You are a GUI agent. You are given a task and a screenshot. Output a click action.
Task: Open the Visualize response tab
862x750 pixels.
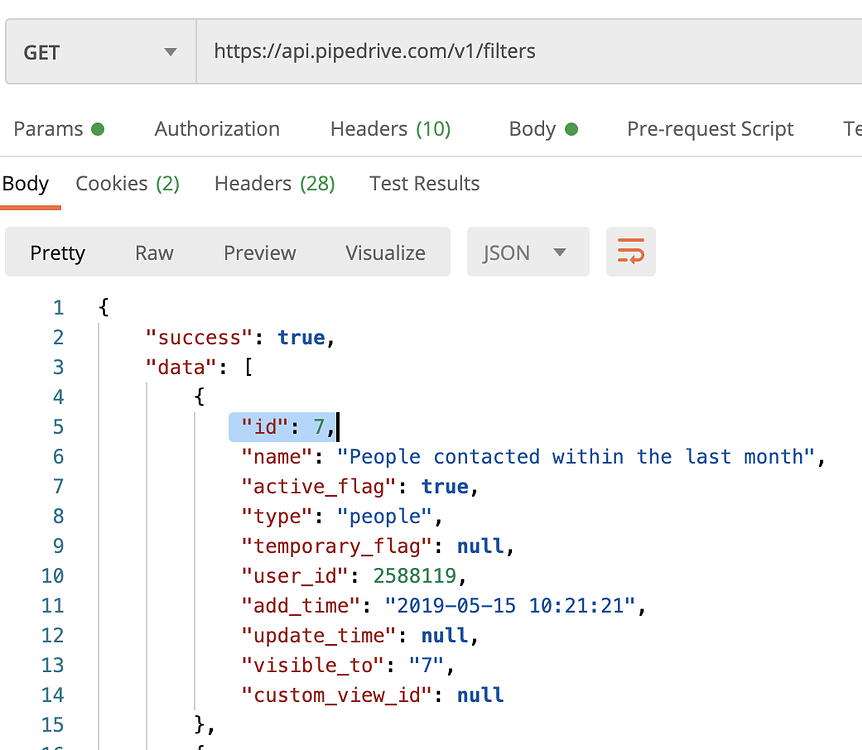coord(385,252)
